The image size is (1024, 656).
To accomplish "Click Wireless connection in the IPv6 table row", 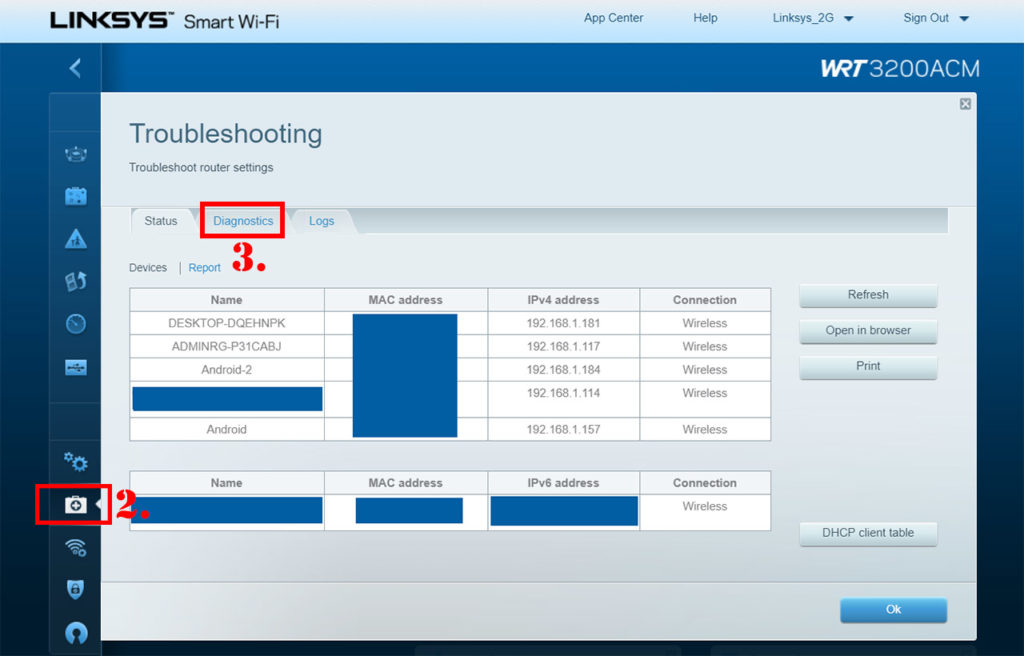I will (705, 506).
